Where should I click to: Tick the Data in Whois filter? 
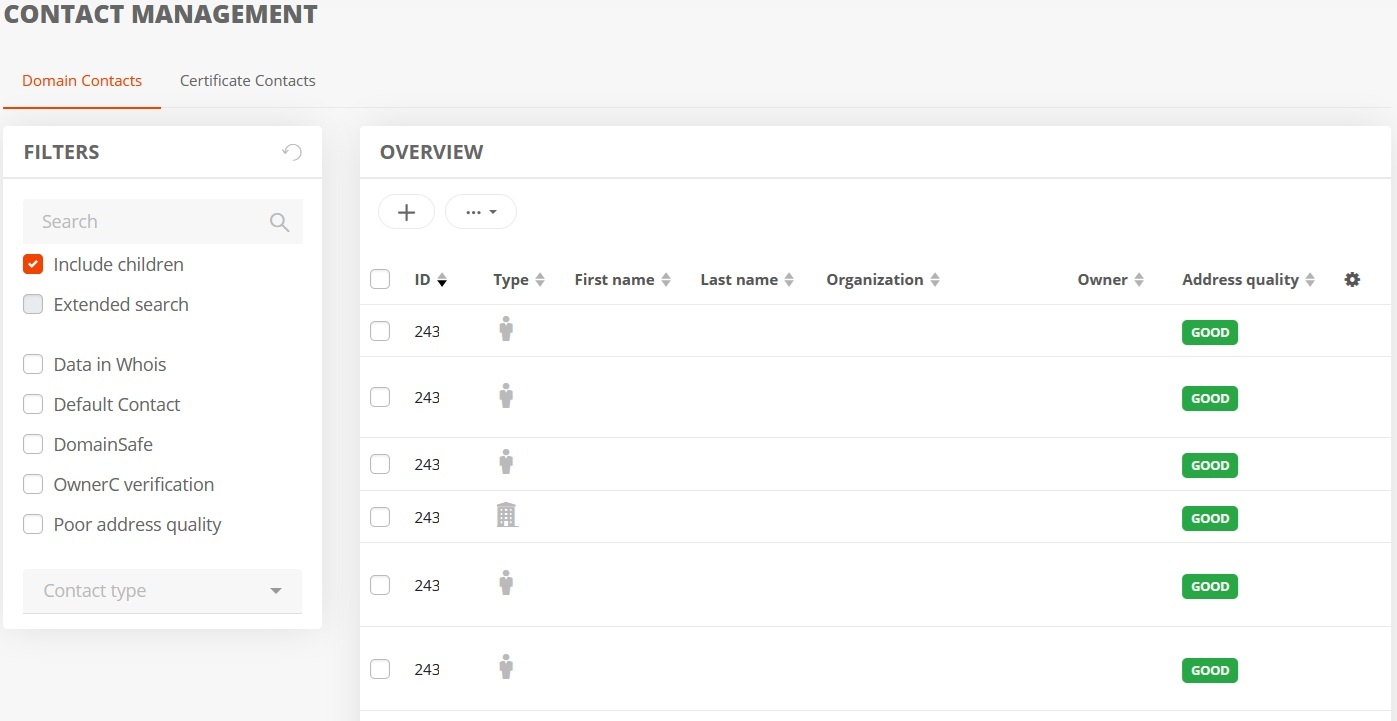coord(33,365)
